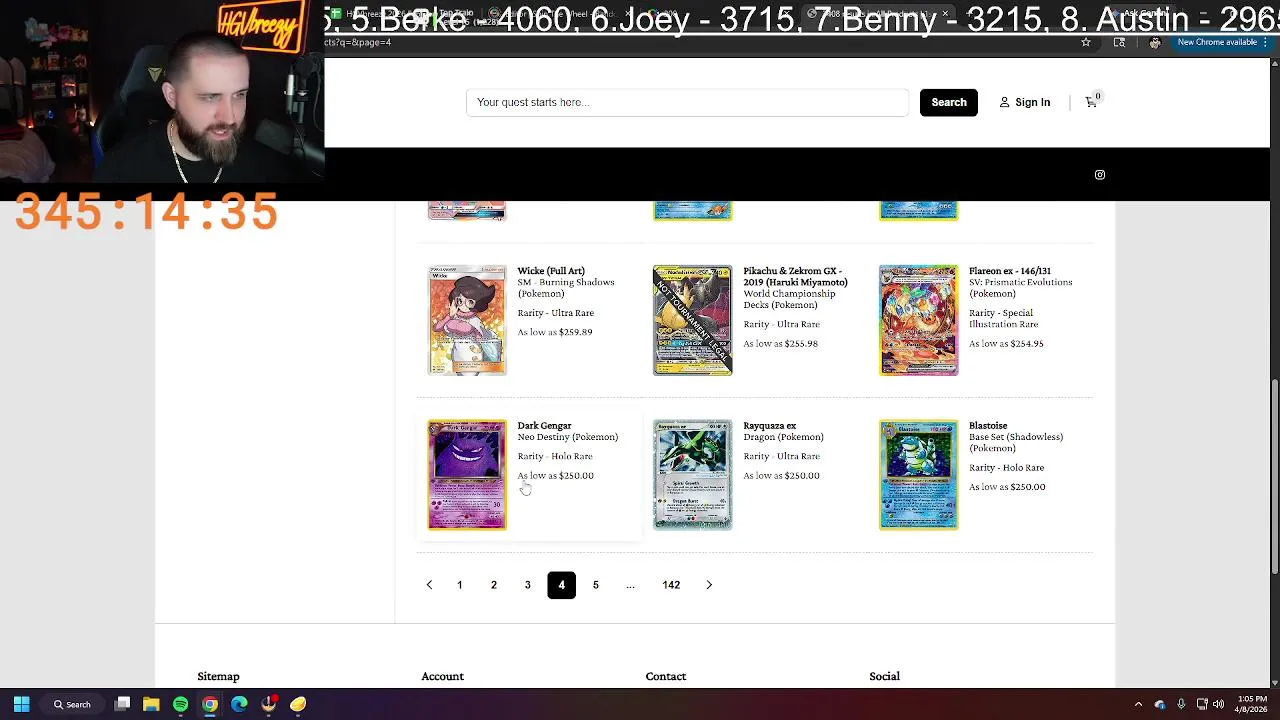Viewport: 1280px width, 720px height.
Task: Select current page 4 in pagination
Action: [561, 585]
